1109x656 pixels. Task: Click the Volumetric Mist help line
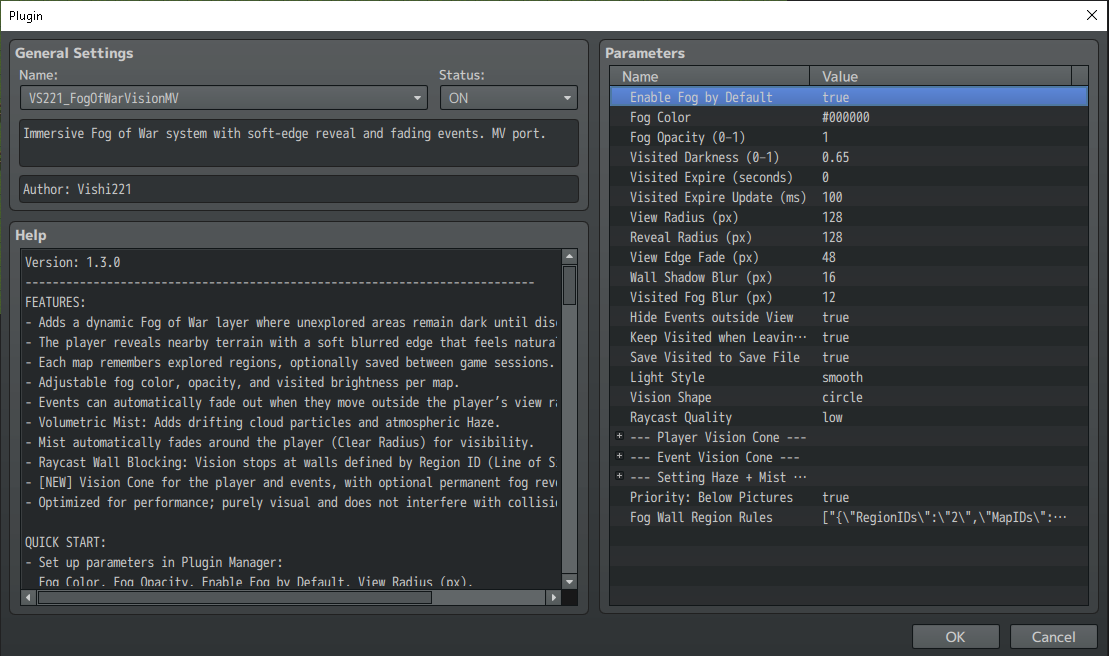[262, 422]
